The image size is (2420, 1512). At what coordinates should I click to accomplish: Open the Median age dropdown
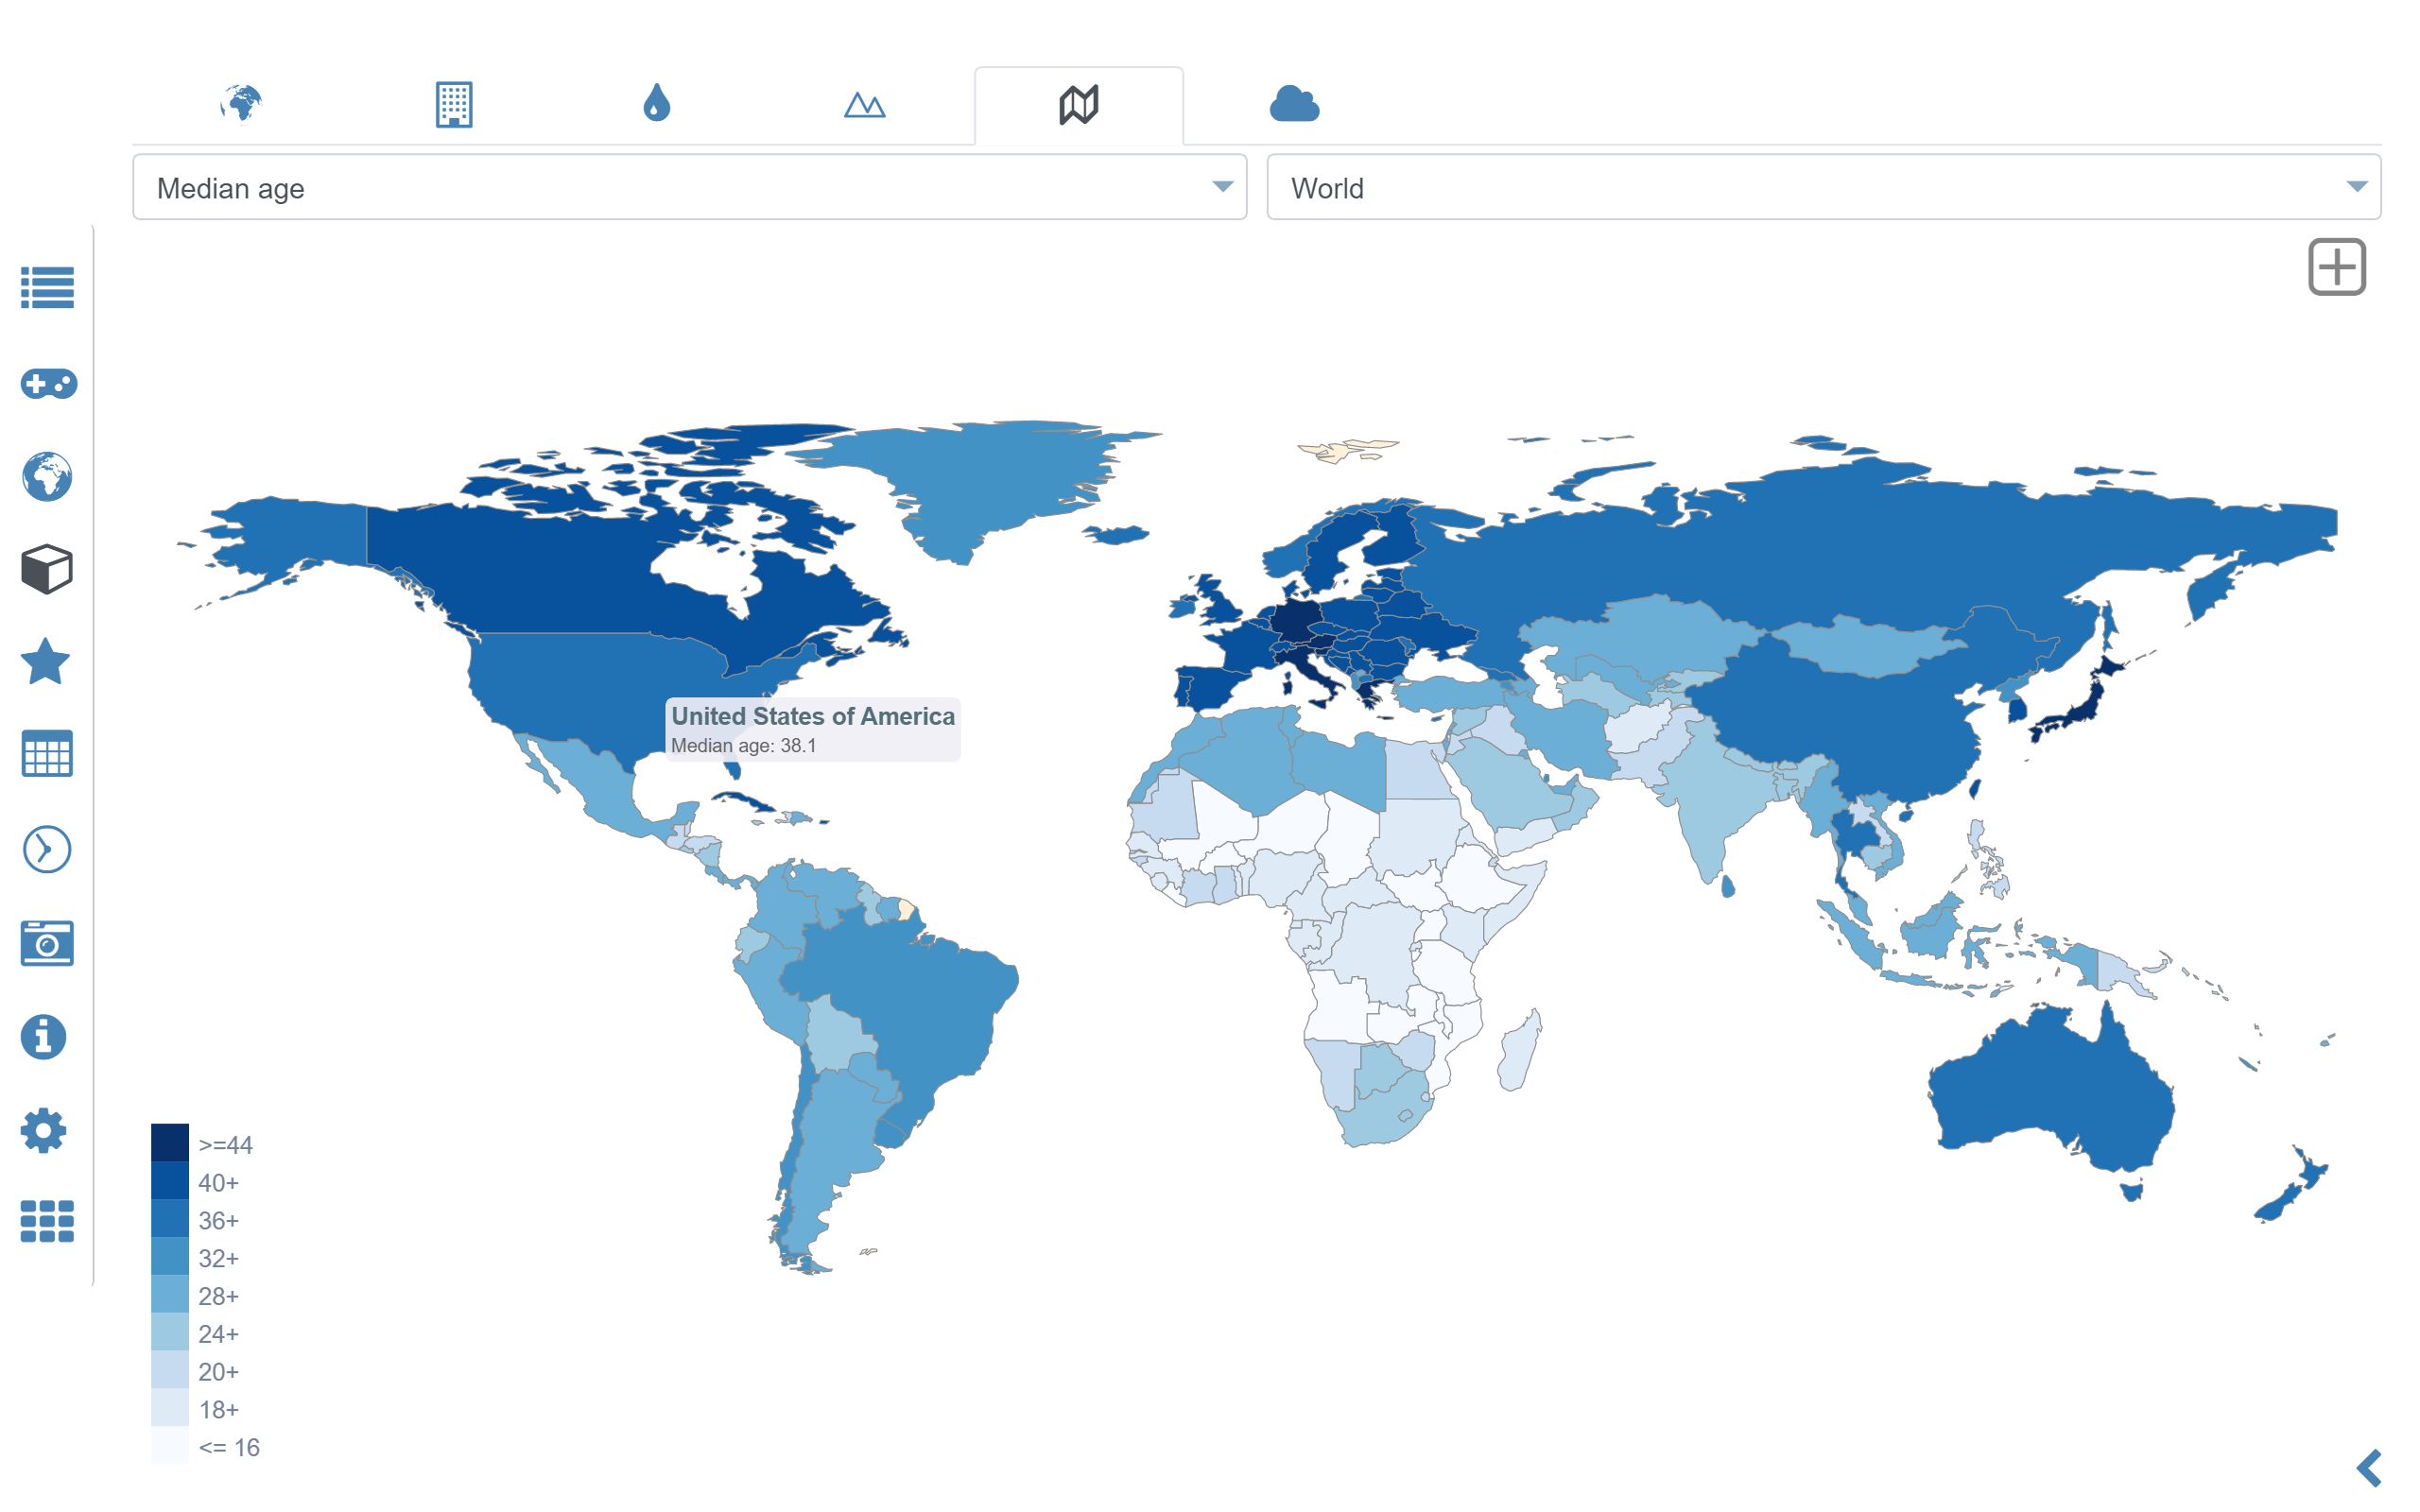tap(1222, 187)
